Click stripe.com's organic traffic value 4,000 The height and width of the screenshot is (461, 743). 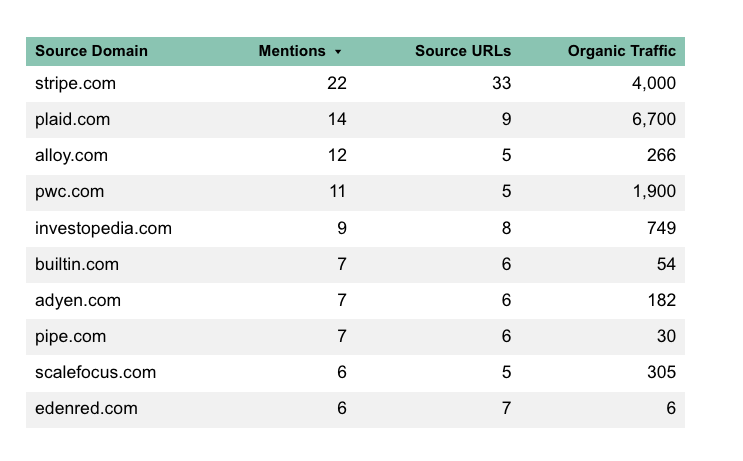pos(653,83)
